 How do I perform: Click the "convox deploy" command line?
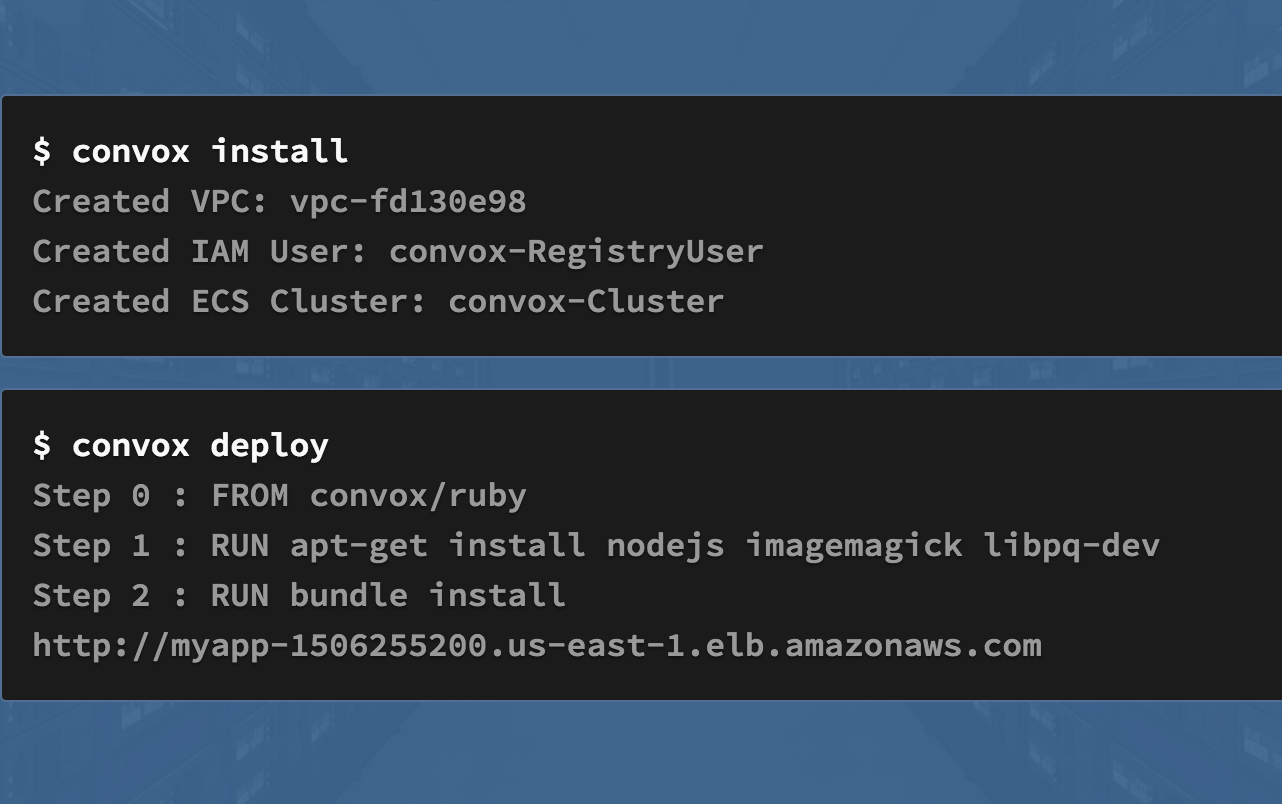[x=180, y=445]
